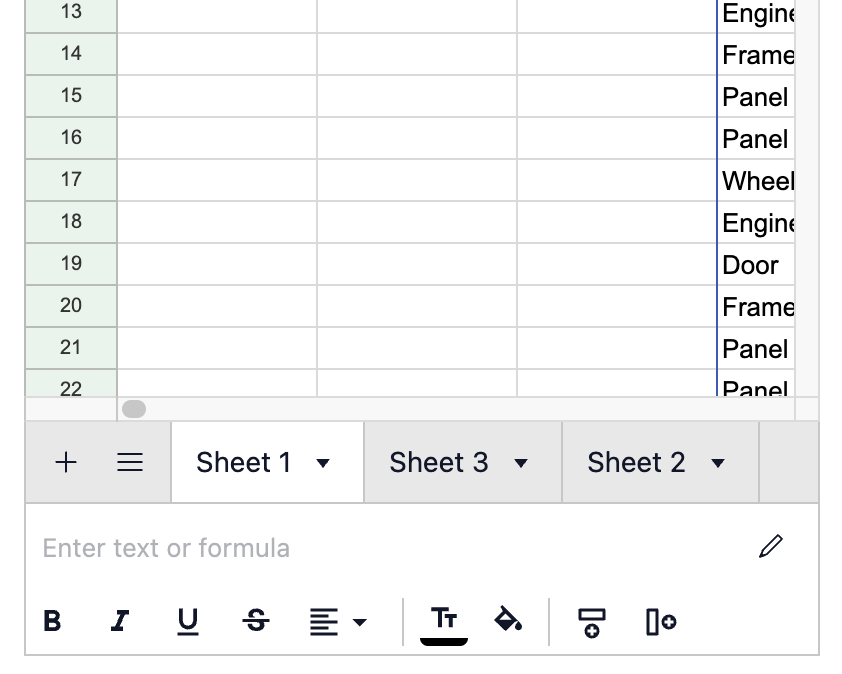Image resolution: width=842 pixels, height=674 pixels.
Task: Click the insert row icon
Action: (591, 622)
